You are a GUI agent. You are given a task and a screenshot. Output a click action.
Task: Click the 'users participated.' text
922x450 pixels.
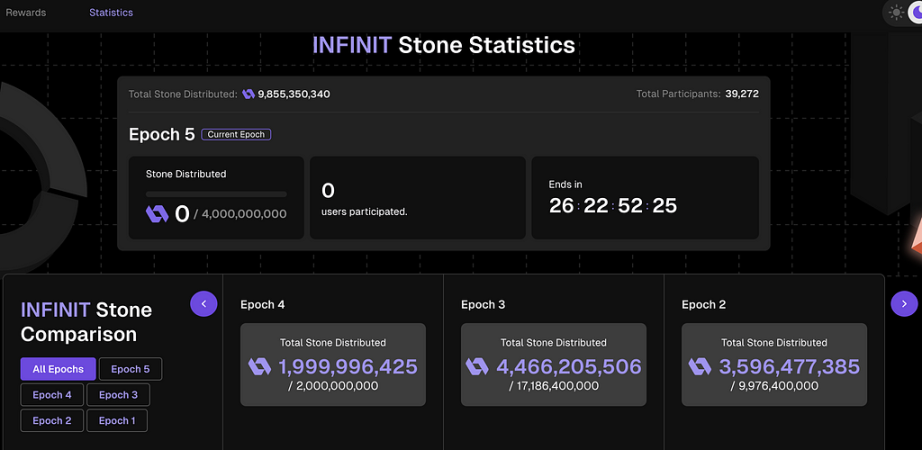pyautogui.click(x=364, y=212)
